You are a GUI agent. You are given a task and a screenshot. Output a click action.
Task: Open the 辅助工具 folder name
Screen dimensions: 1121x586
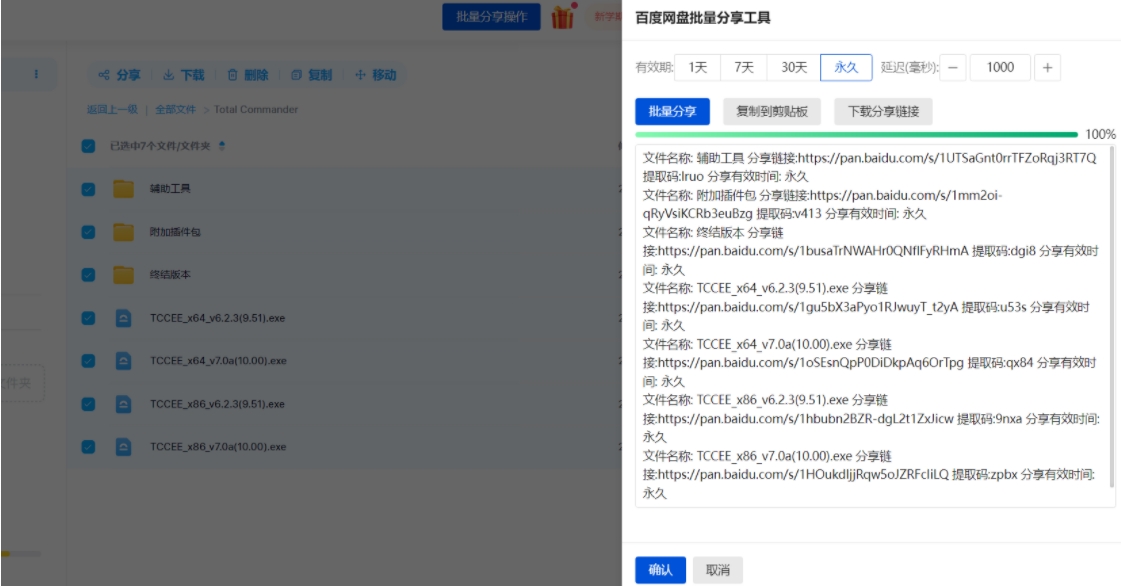coord(170,189)
